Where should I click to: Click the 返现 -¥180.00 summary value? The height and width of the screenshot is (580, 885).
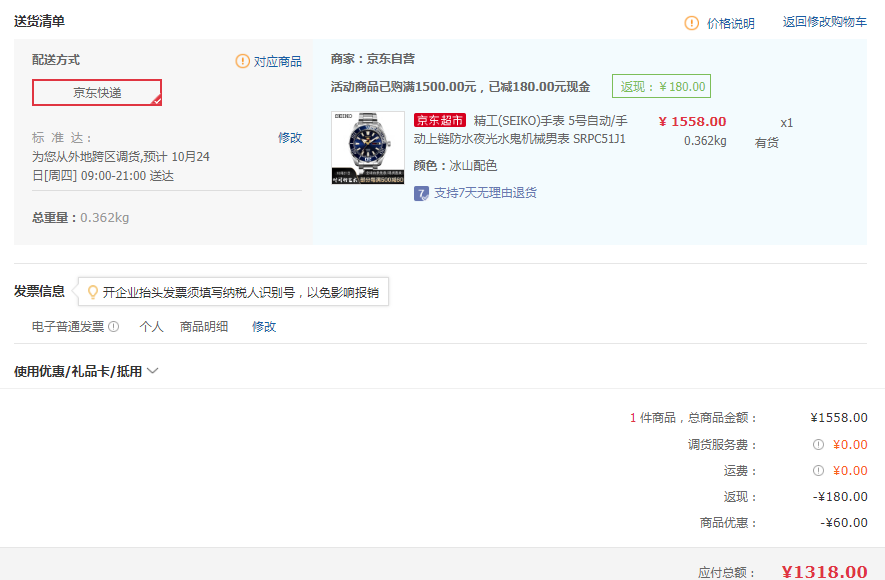click(x=840, y=496)
